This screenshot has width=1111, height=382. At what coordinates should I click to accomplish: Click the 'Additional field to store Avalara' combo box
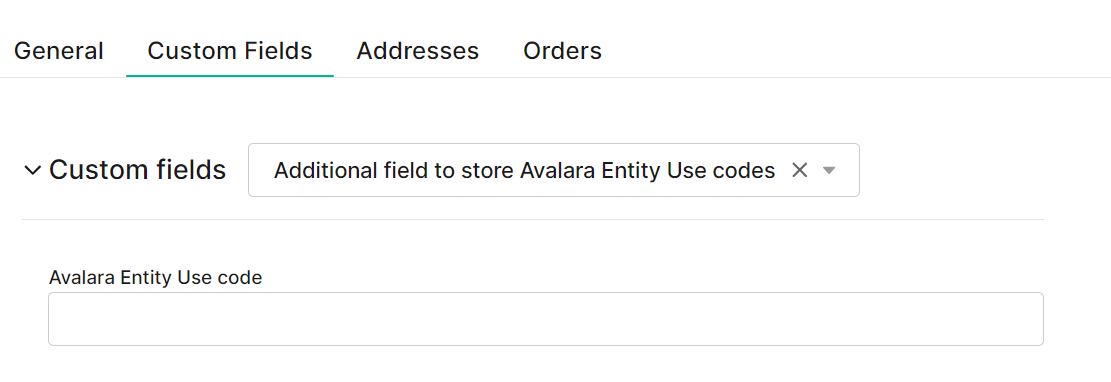(x=553, y=170)
